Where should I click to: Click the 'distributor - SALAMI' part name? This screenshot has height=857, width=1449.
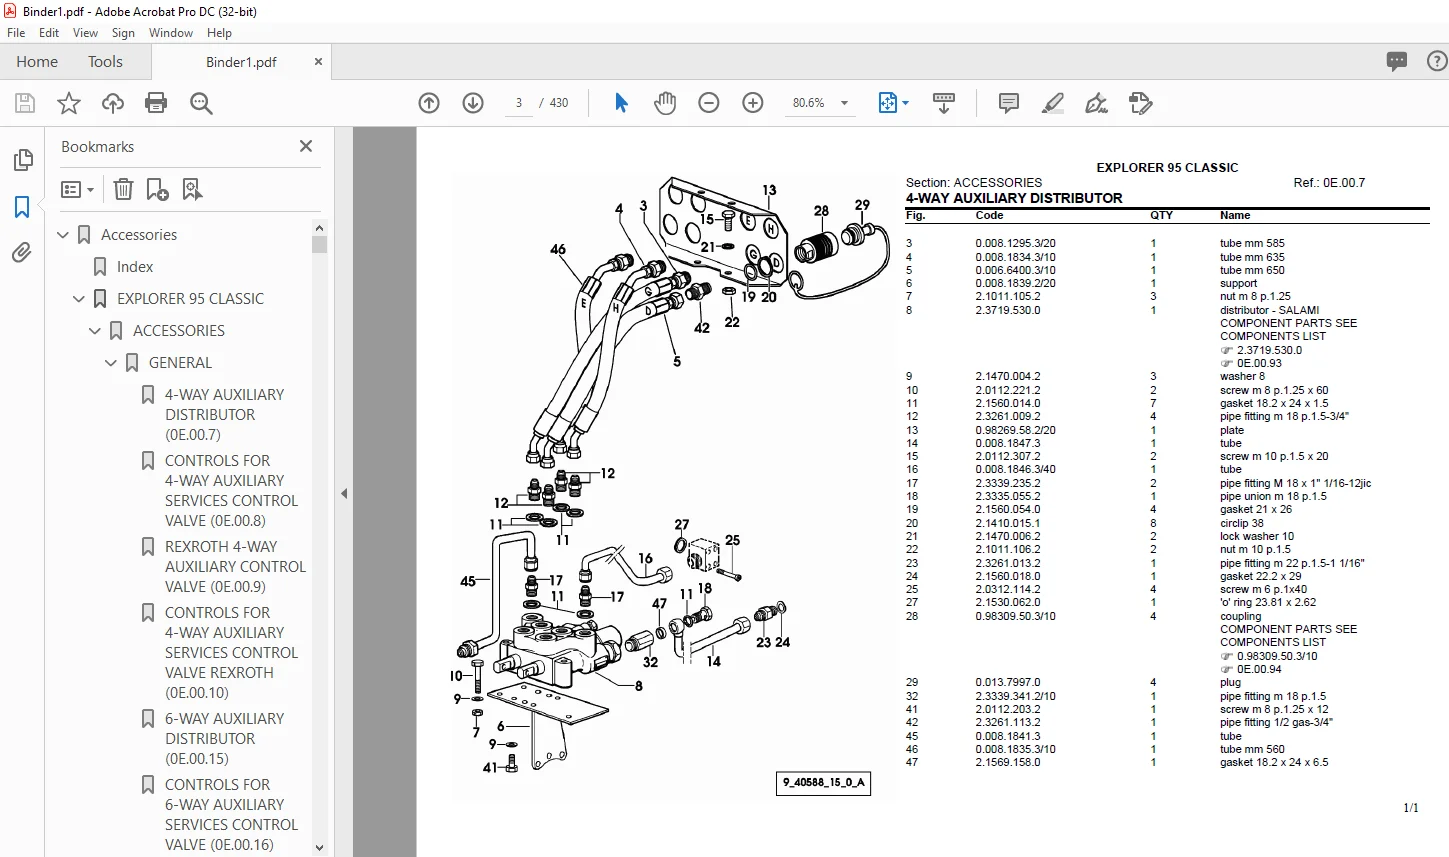coord(1269,310)
